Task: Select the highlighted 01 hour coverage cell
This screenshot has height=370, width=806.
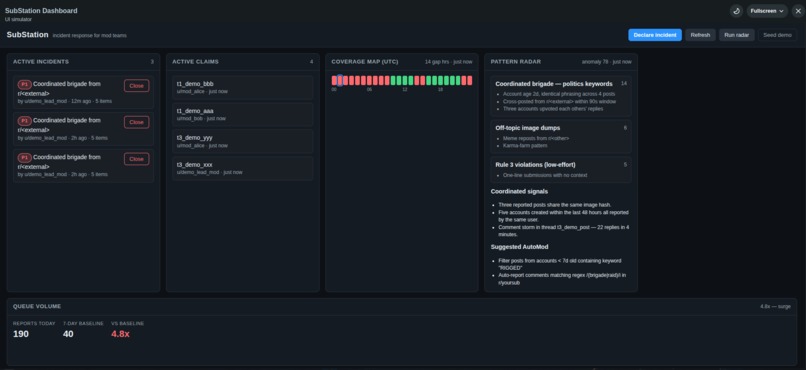Action: [340, 80]
